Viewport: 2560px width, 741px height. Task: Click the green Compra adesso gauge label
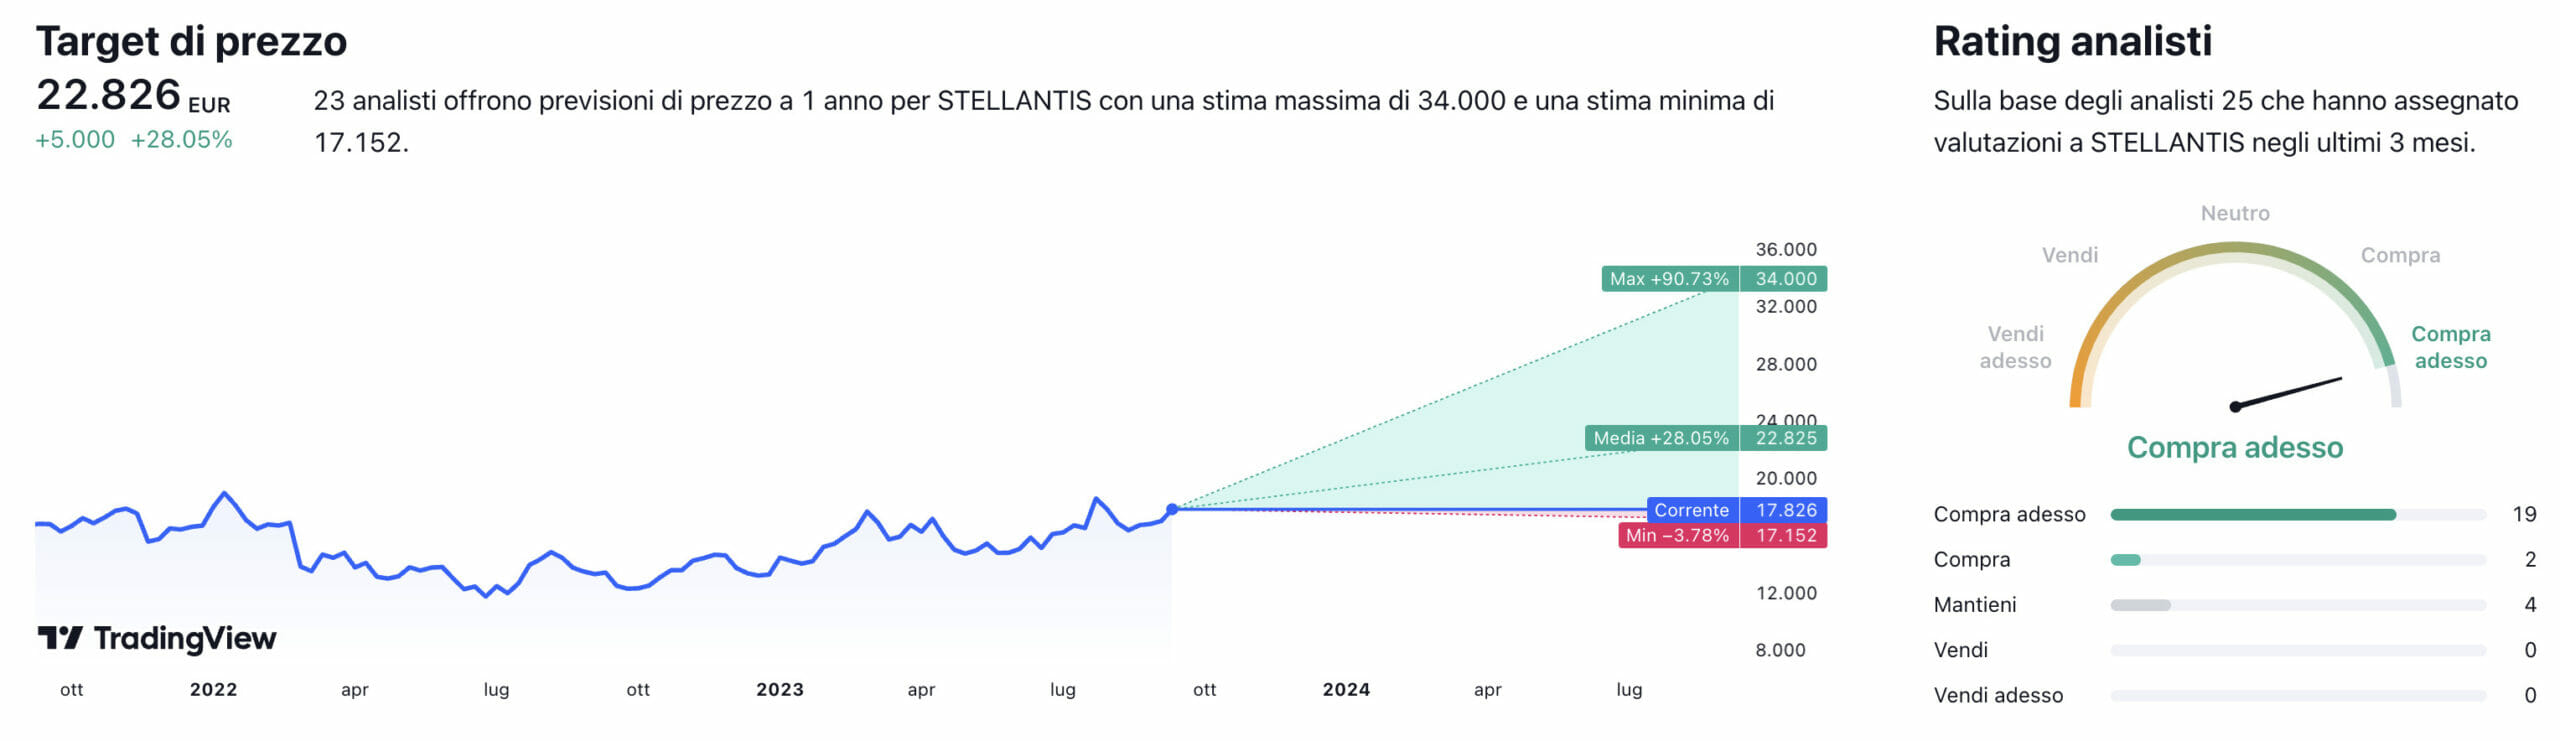tap(2450, 347)
